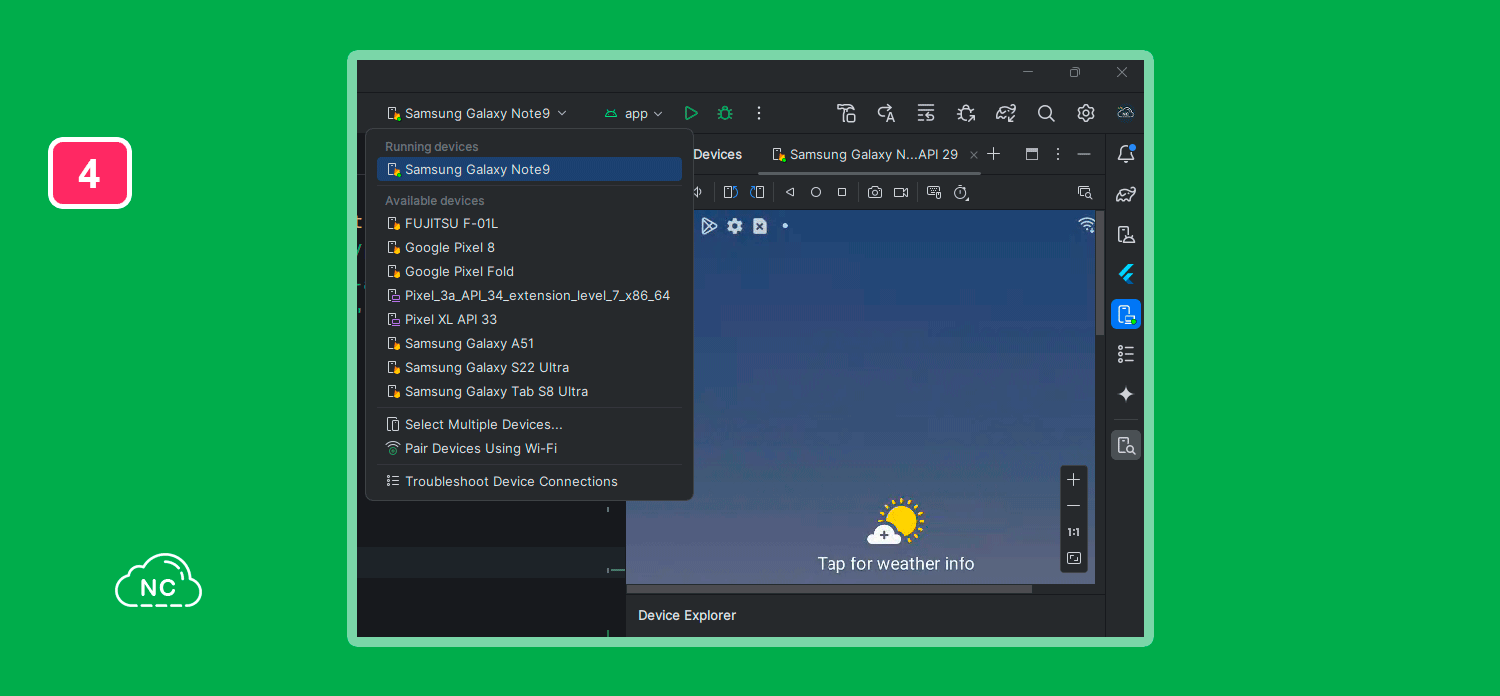Start screen recording with video icon
This screenshot has width=1500, height=696.
click(901, 192)
